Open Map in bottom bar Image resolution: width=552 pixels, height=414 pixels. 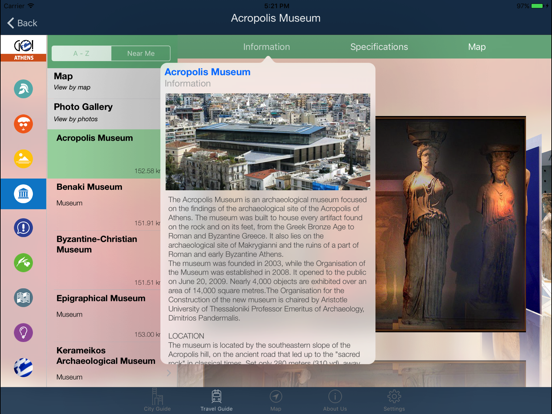tap(276, 400)
